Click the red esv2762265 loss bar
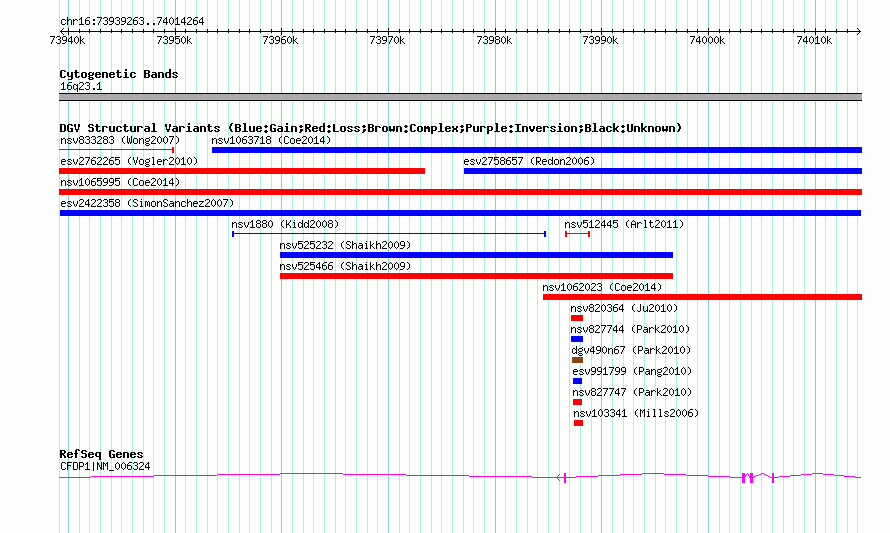The width and height of the screenshot is (890, 533). [x=242, y=171]
